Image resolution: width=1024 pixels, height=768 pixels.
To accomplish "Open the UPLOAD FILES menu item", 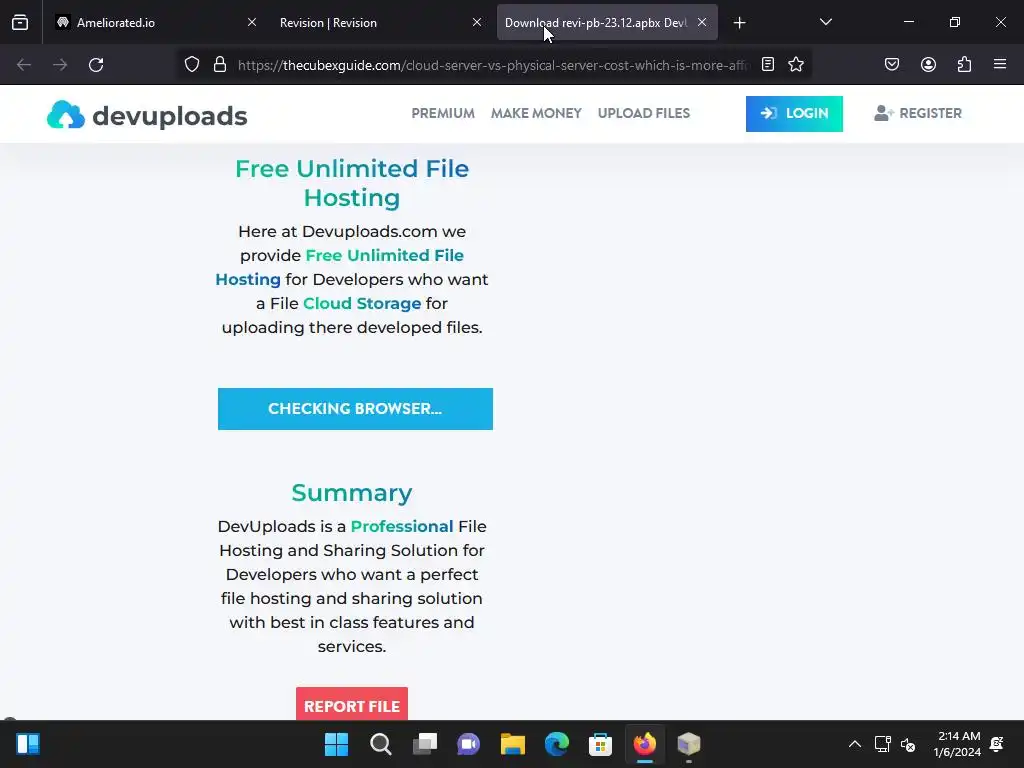I will pos(643,113).
